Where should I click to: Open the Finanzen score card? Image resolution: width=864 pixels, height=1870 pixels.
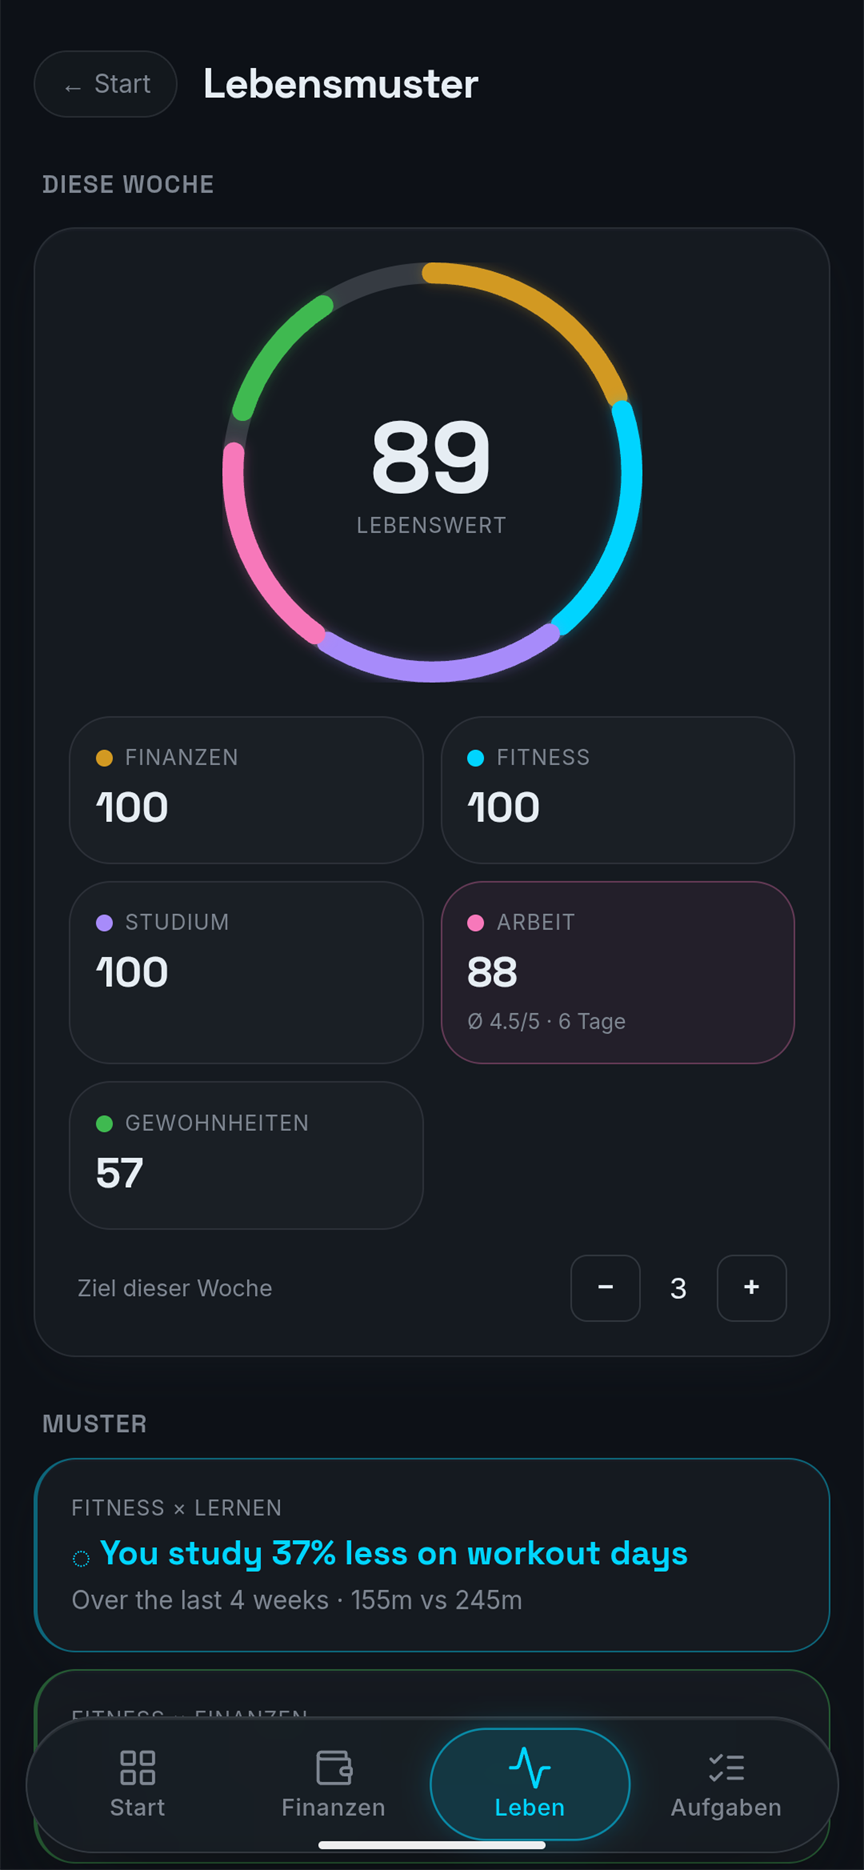(x=246, y=790)
